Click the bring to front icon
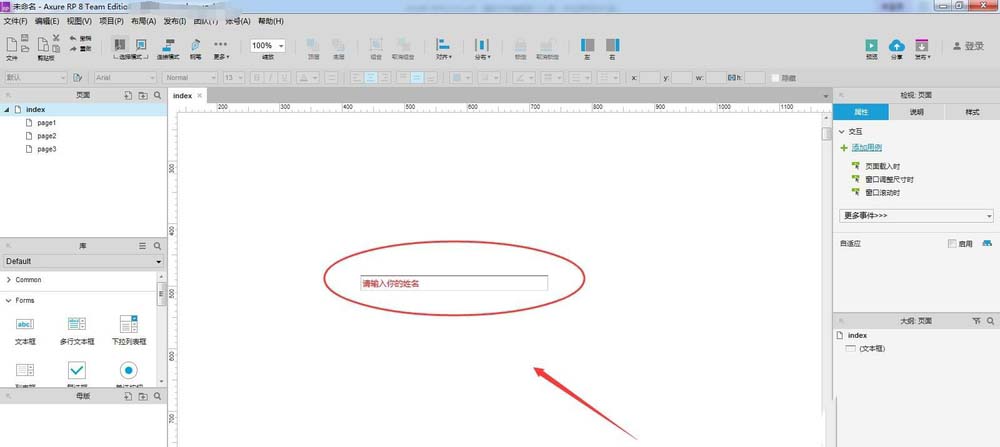Image resolution: width=1000 pixels, height=447 pixels. (x=313, y=45)
